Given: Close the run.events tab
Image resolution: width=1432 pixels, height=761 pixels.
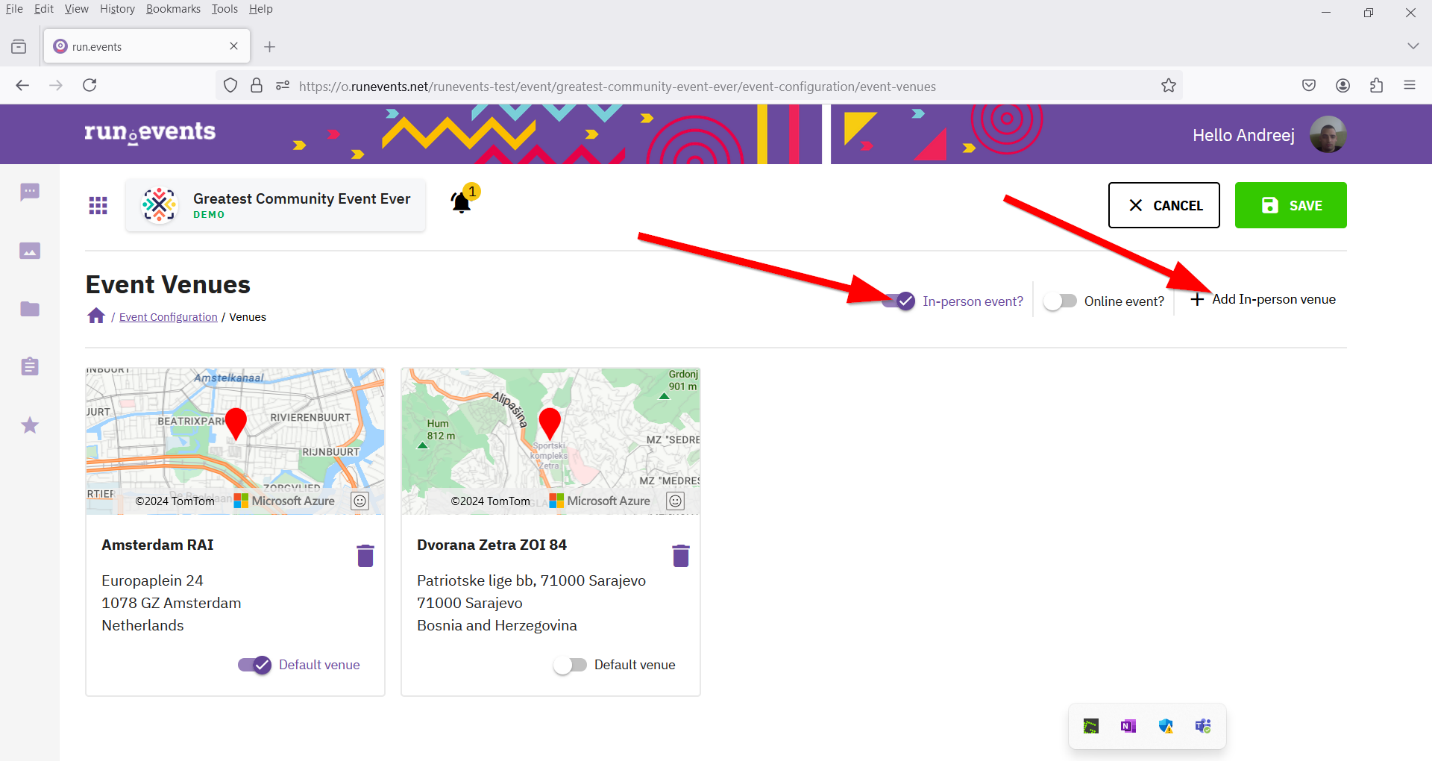Looking at the screenshot, I should point(234,47).
